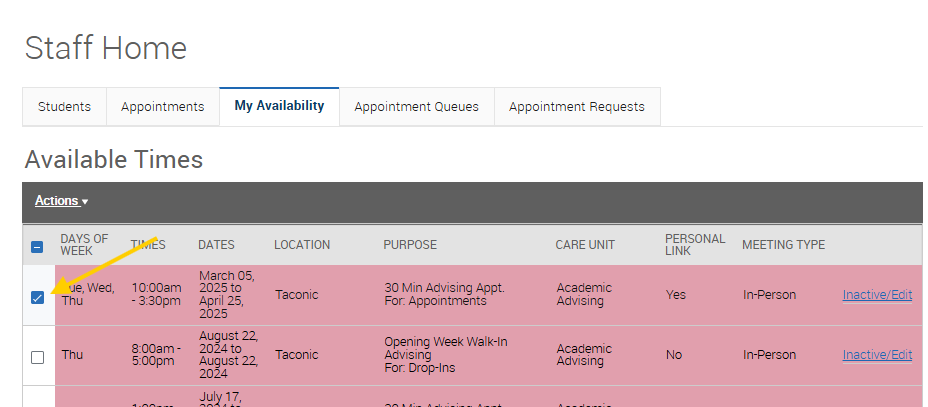Check the Thu 8:00am - 5:00pm availability checkbox
The image size is (928, 407).
click(x=38, y=357)
